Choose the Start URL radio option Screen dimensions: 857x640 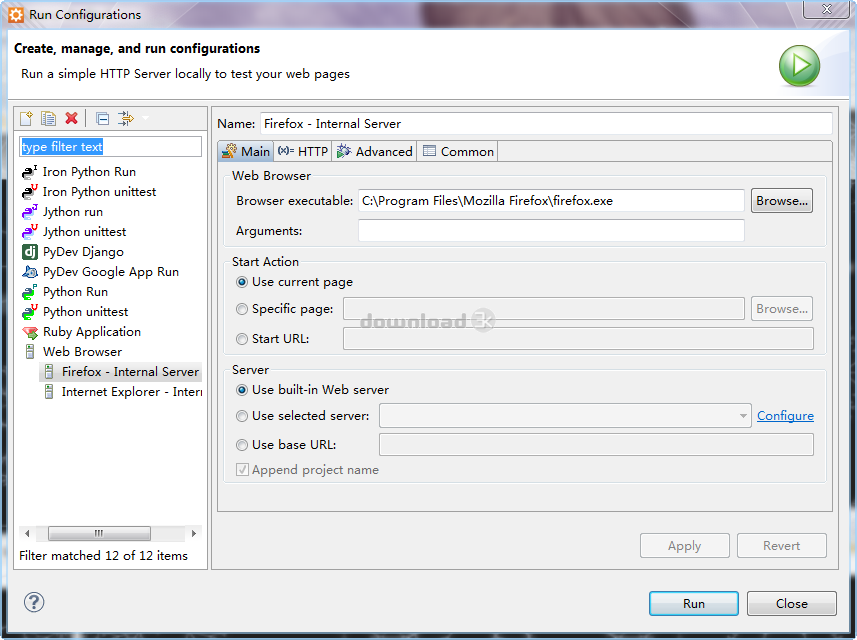tap(242, 339)
